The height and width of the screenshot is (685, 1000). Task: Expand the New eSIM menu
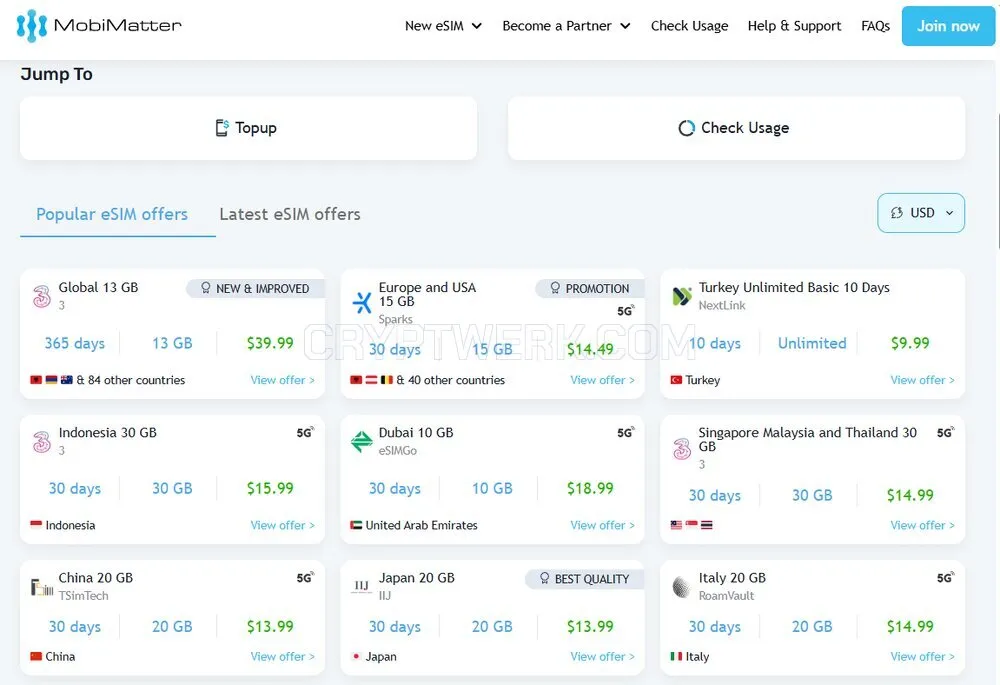pos(443,26)
